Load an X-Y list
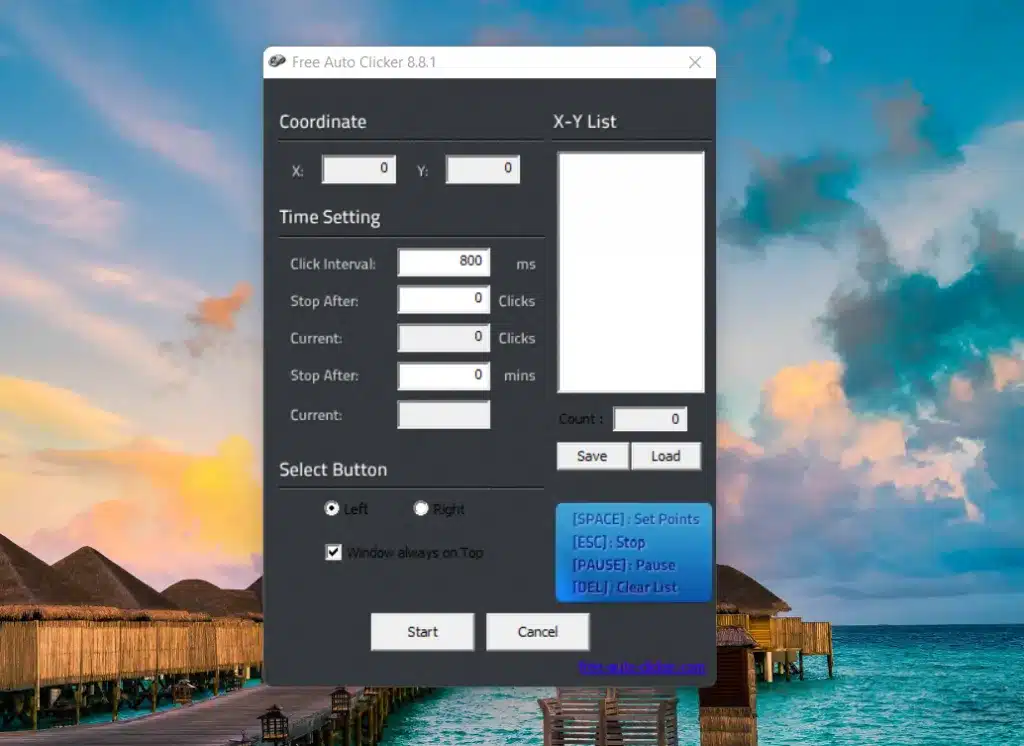This screenshot has width=1024, height=746. 665,456
